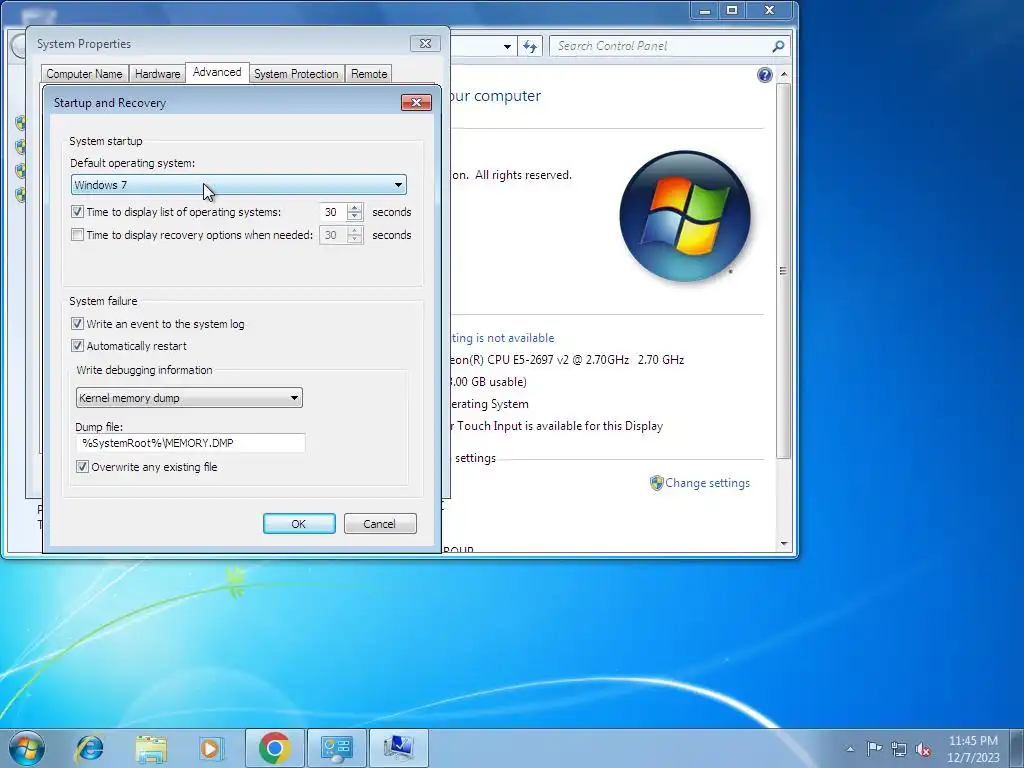This screenshot has height=768, width=1024.
Task: Decrease operating systems list time spinner
Action: click(x=355, y=217)
